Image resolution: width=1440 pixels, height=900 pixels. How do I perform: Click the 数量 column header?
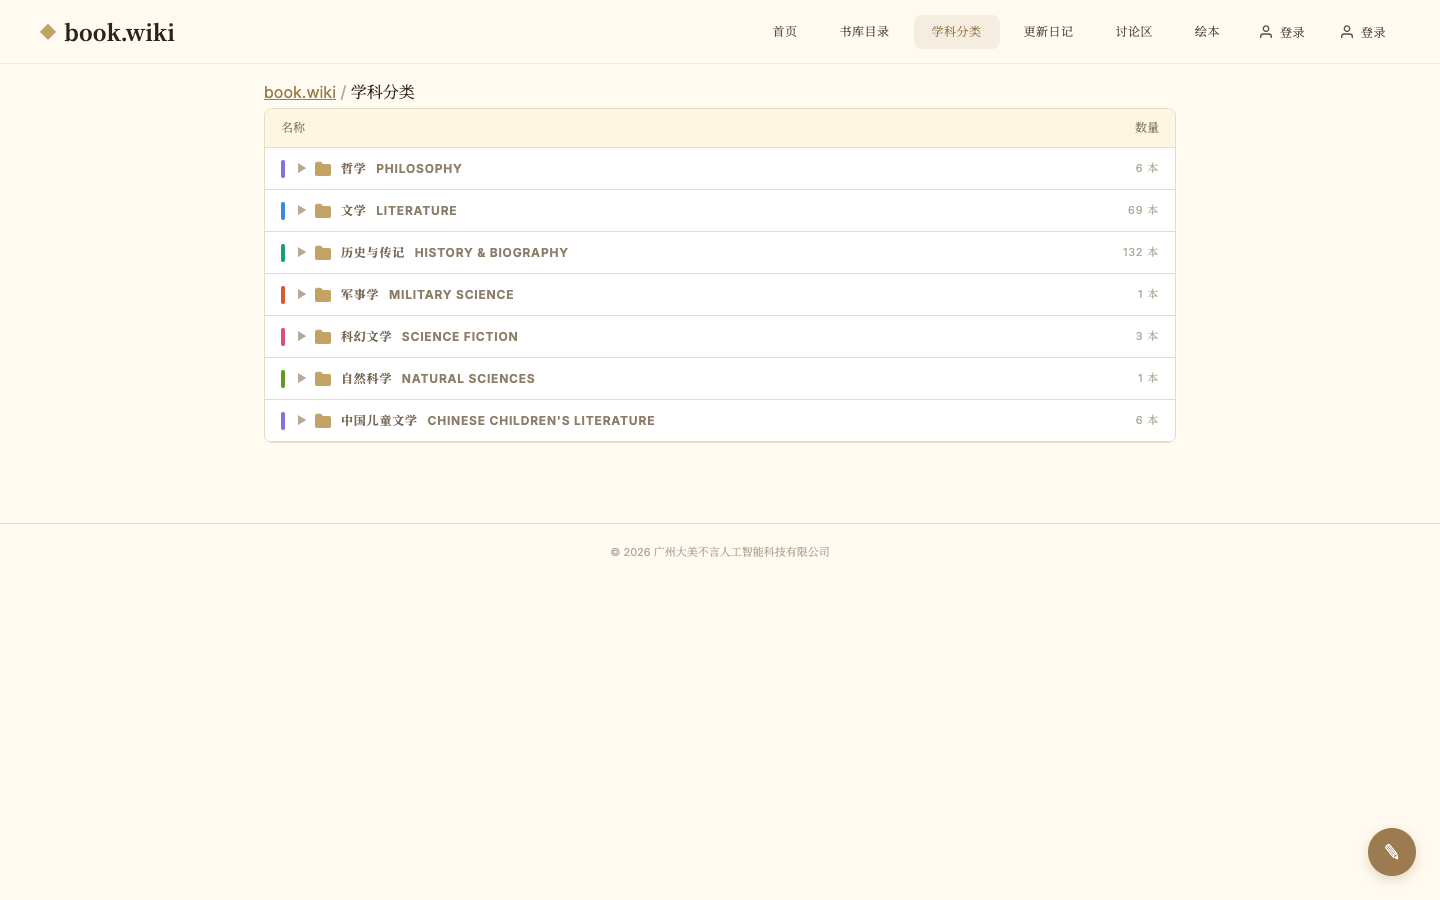point(1147,128)
